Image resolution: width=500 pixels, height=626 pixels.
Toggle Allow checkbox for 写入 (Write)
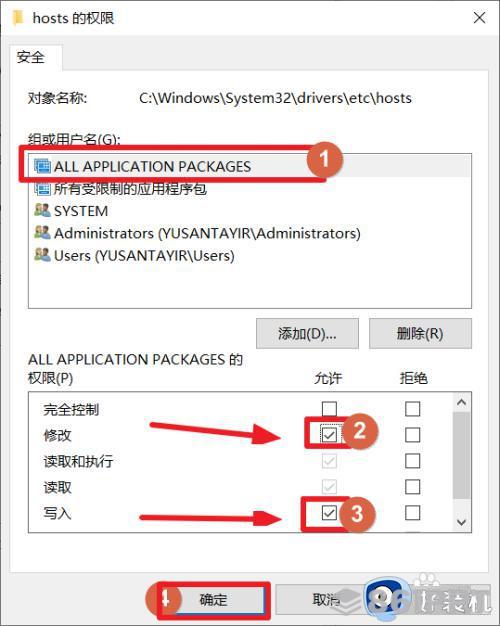[x=329, y=513]
